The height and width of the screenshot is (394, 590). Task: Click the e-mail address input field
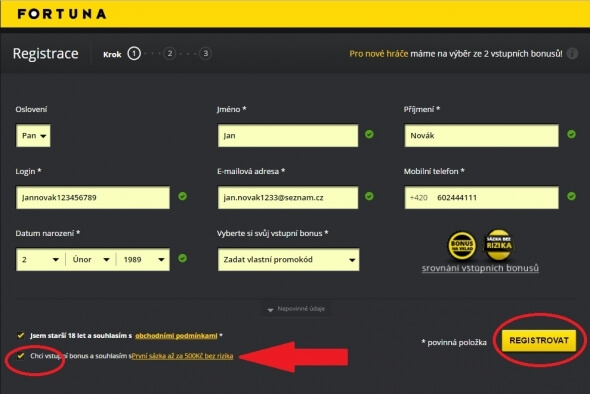point(288,198)
